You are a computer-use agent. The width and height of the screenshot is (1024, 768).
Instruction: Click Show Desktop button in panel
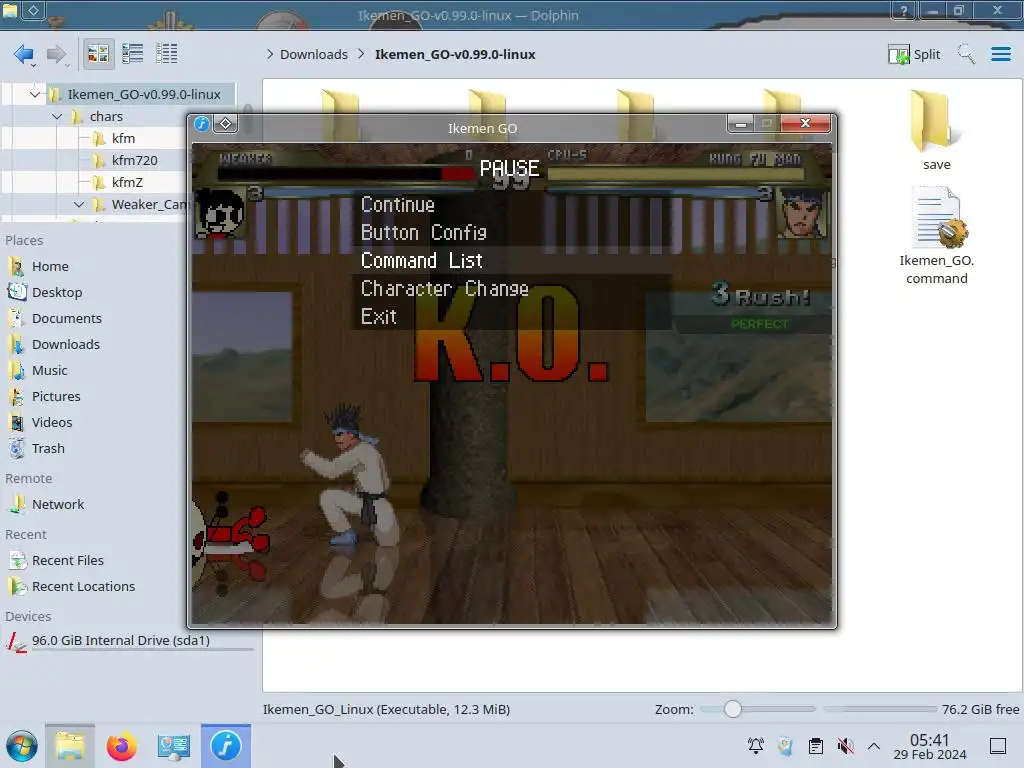point(997,746)
